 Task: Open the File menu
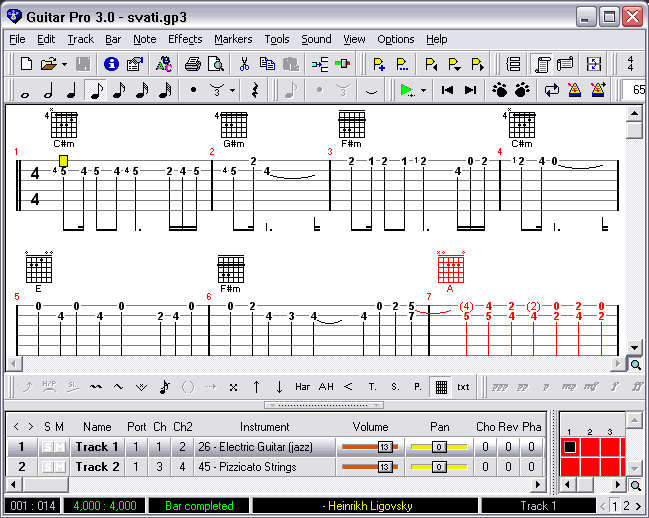pos(17,39)
